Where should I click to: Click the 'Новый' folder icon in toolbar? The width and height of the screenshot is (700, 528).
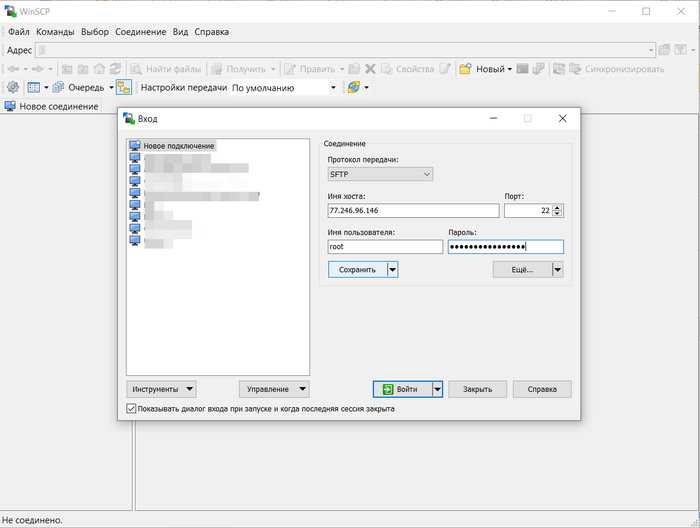[x=465, y=69]
